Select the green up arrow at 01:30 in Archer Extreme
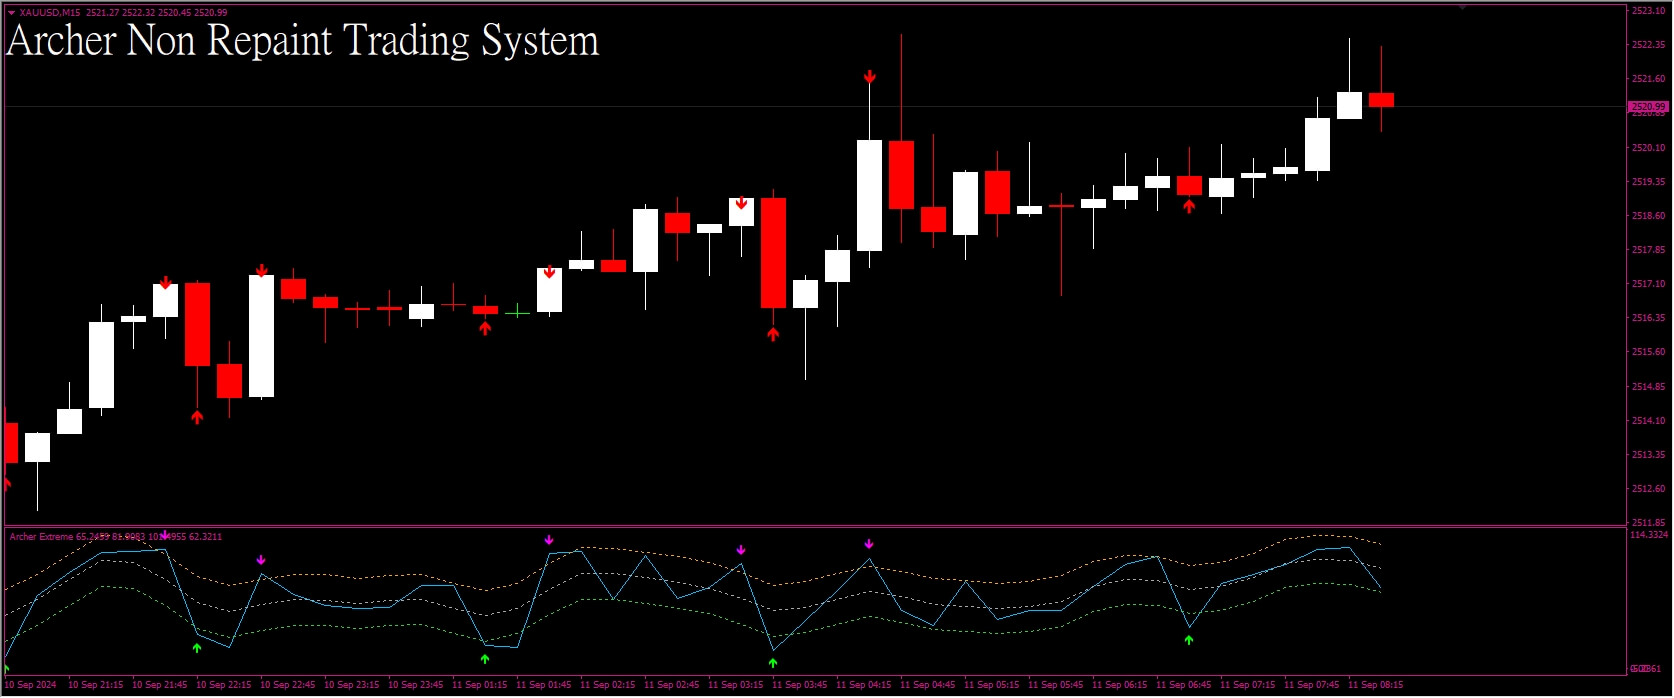The height and width of the screenshot is (698, 1674). pyautogui.click(x=485, y=659)
